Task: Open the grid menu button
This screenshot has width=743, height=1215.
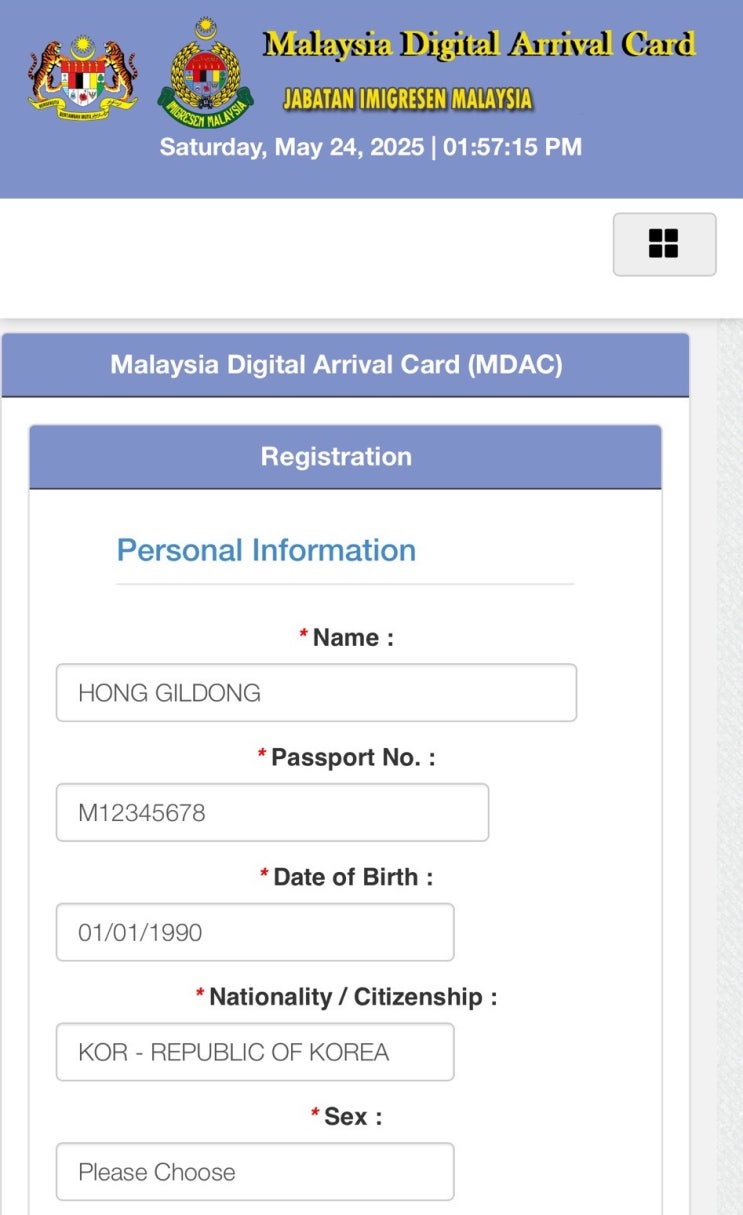Action: pyautogui.click(x=664, y=244)
